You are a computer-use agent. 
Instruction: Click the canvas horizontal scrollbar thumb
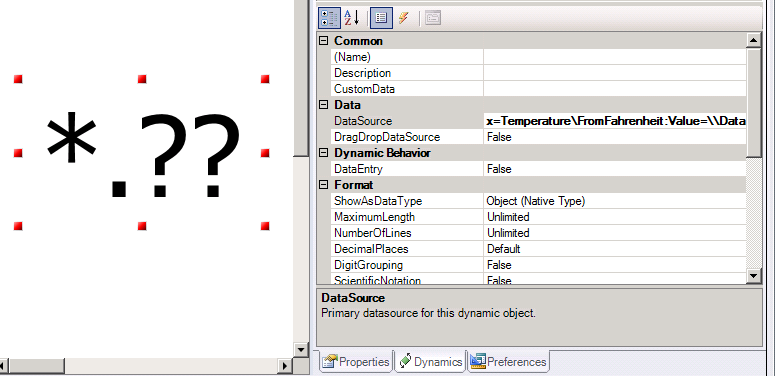[37, 366]
